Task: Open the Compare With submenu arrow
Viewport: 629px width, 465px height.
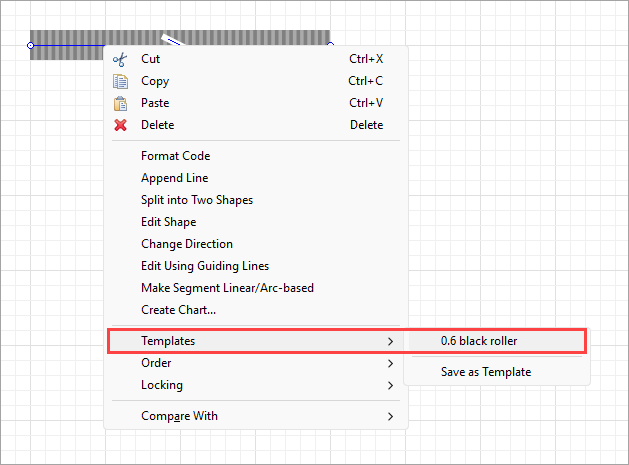Action: coord(390,416)
